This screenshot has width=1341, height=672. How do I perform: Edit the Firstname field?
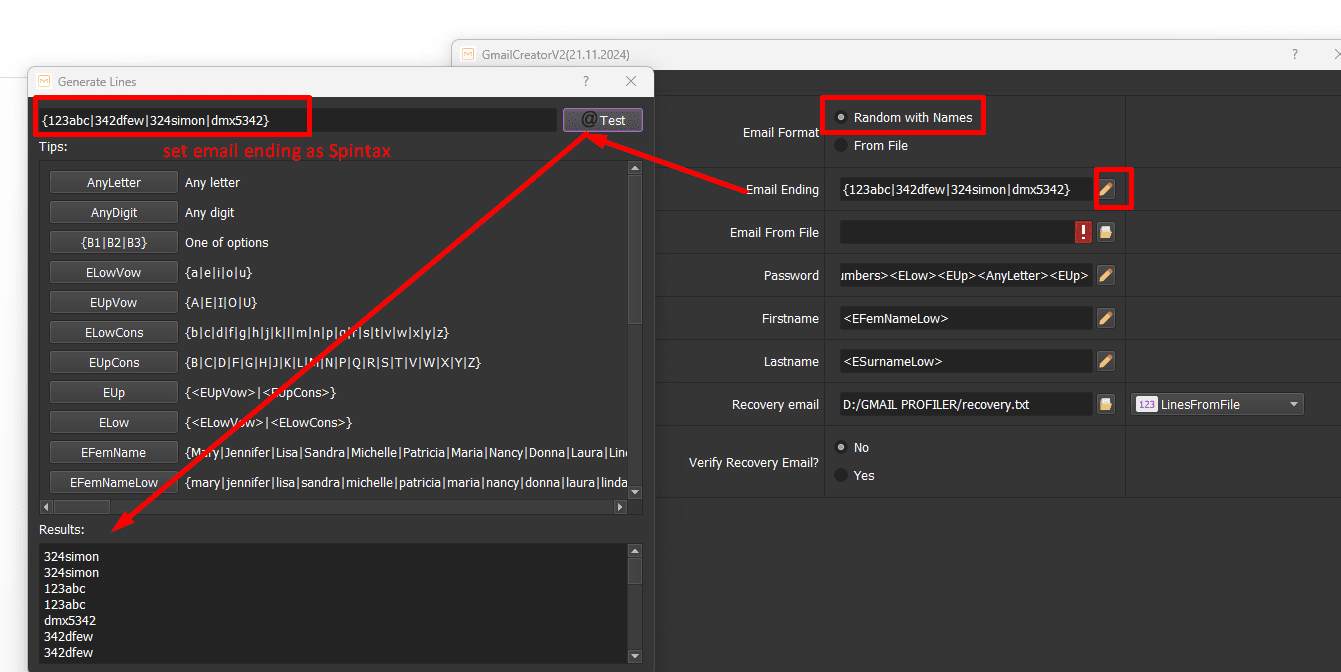[x=966, y=318]
